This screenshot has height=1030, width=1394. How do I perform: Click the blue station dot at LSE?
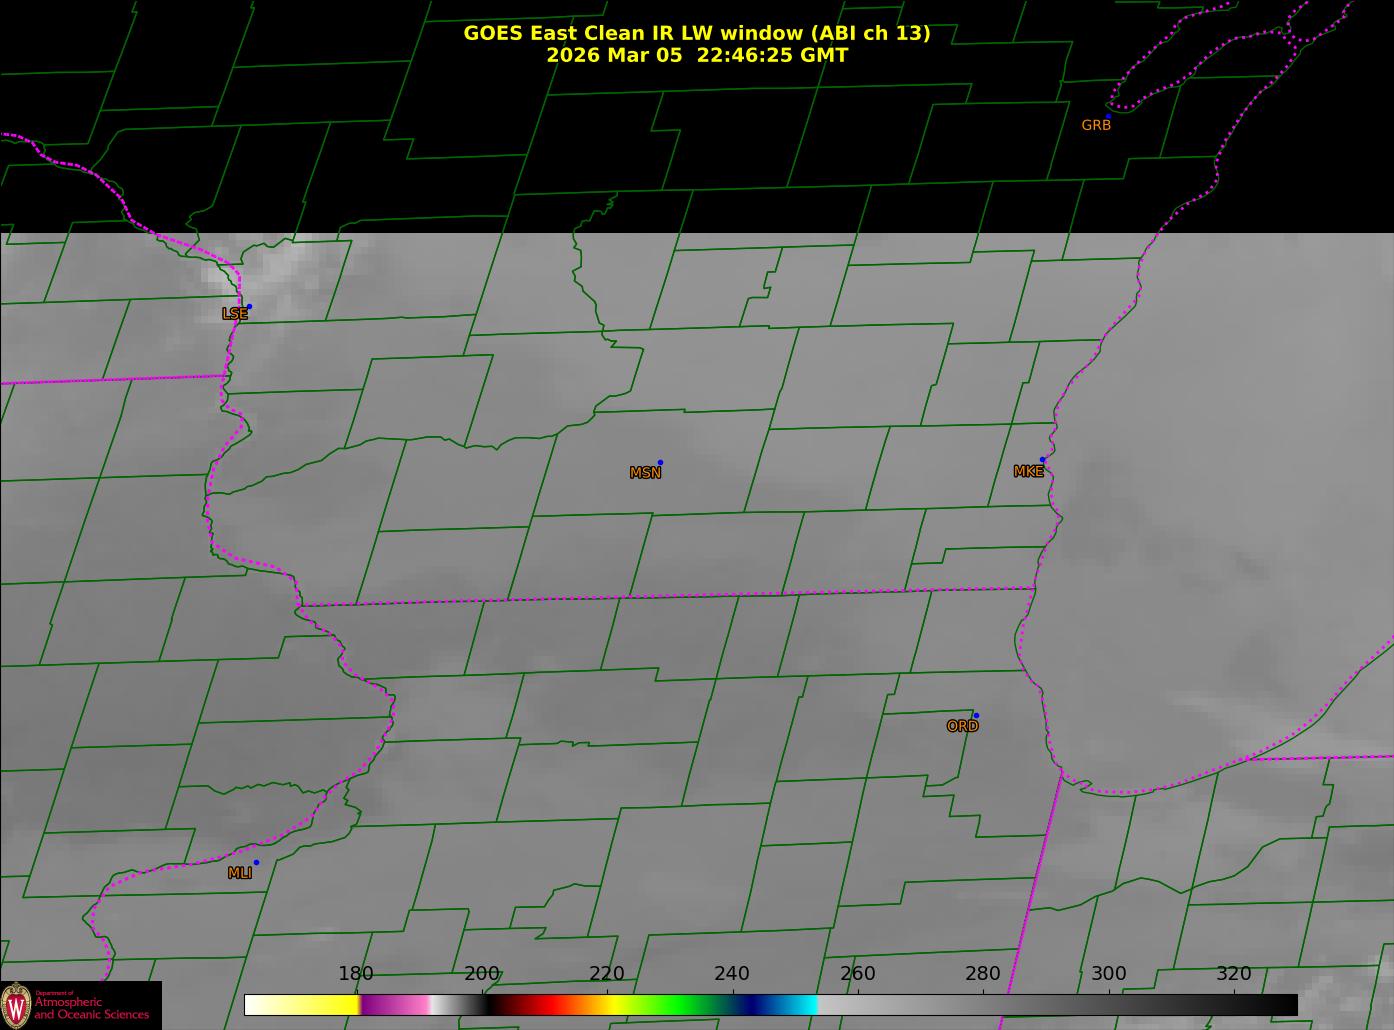pyautogui.click(x=249, y=307)
